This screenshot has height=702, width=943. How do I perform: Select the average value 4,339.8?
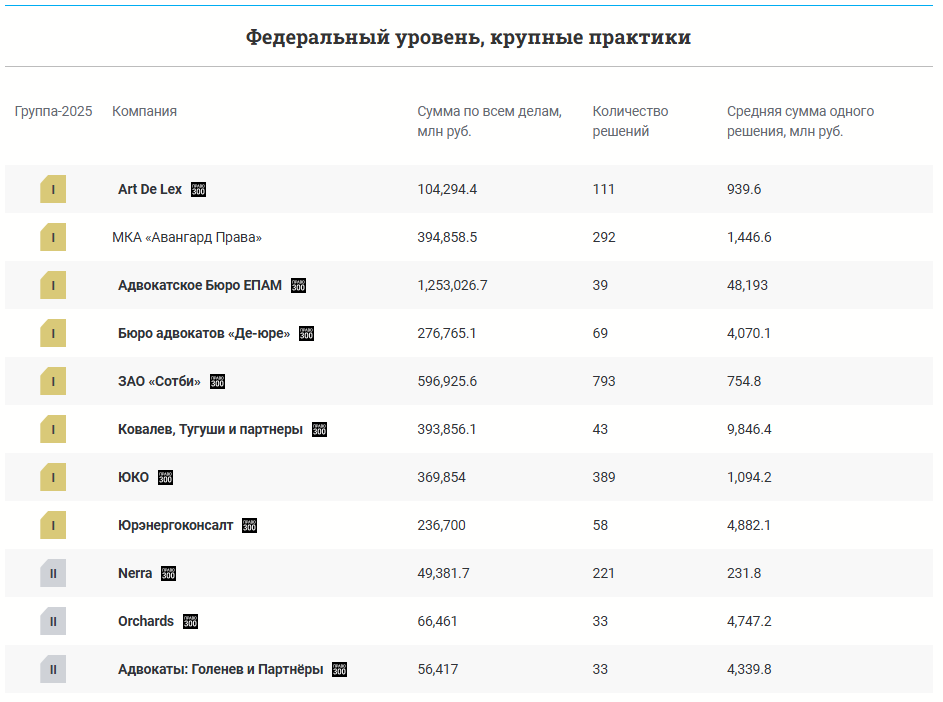tap(749, 670)
